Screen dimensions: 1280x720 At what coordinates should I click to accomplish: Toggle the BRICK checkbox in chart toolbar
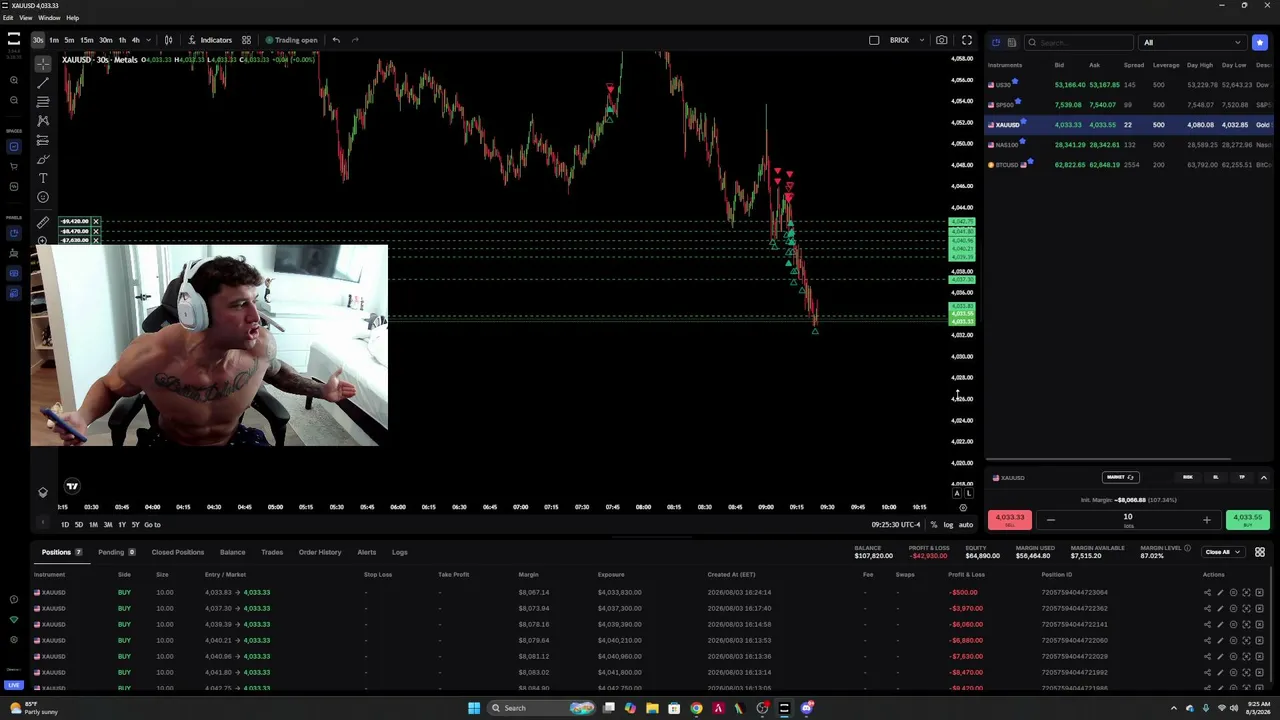(x=874, y=40)
